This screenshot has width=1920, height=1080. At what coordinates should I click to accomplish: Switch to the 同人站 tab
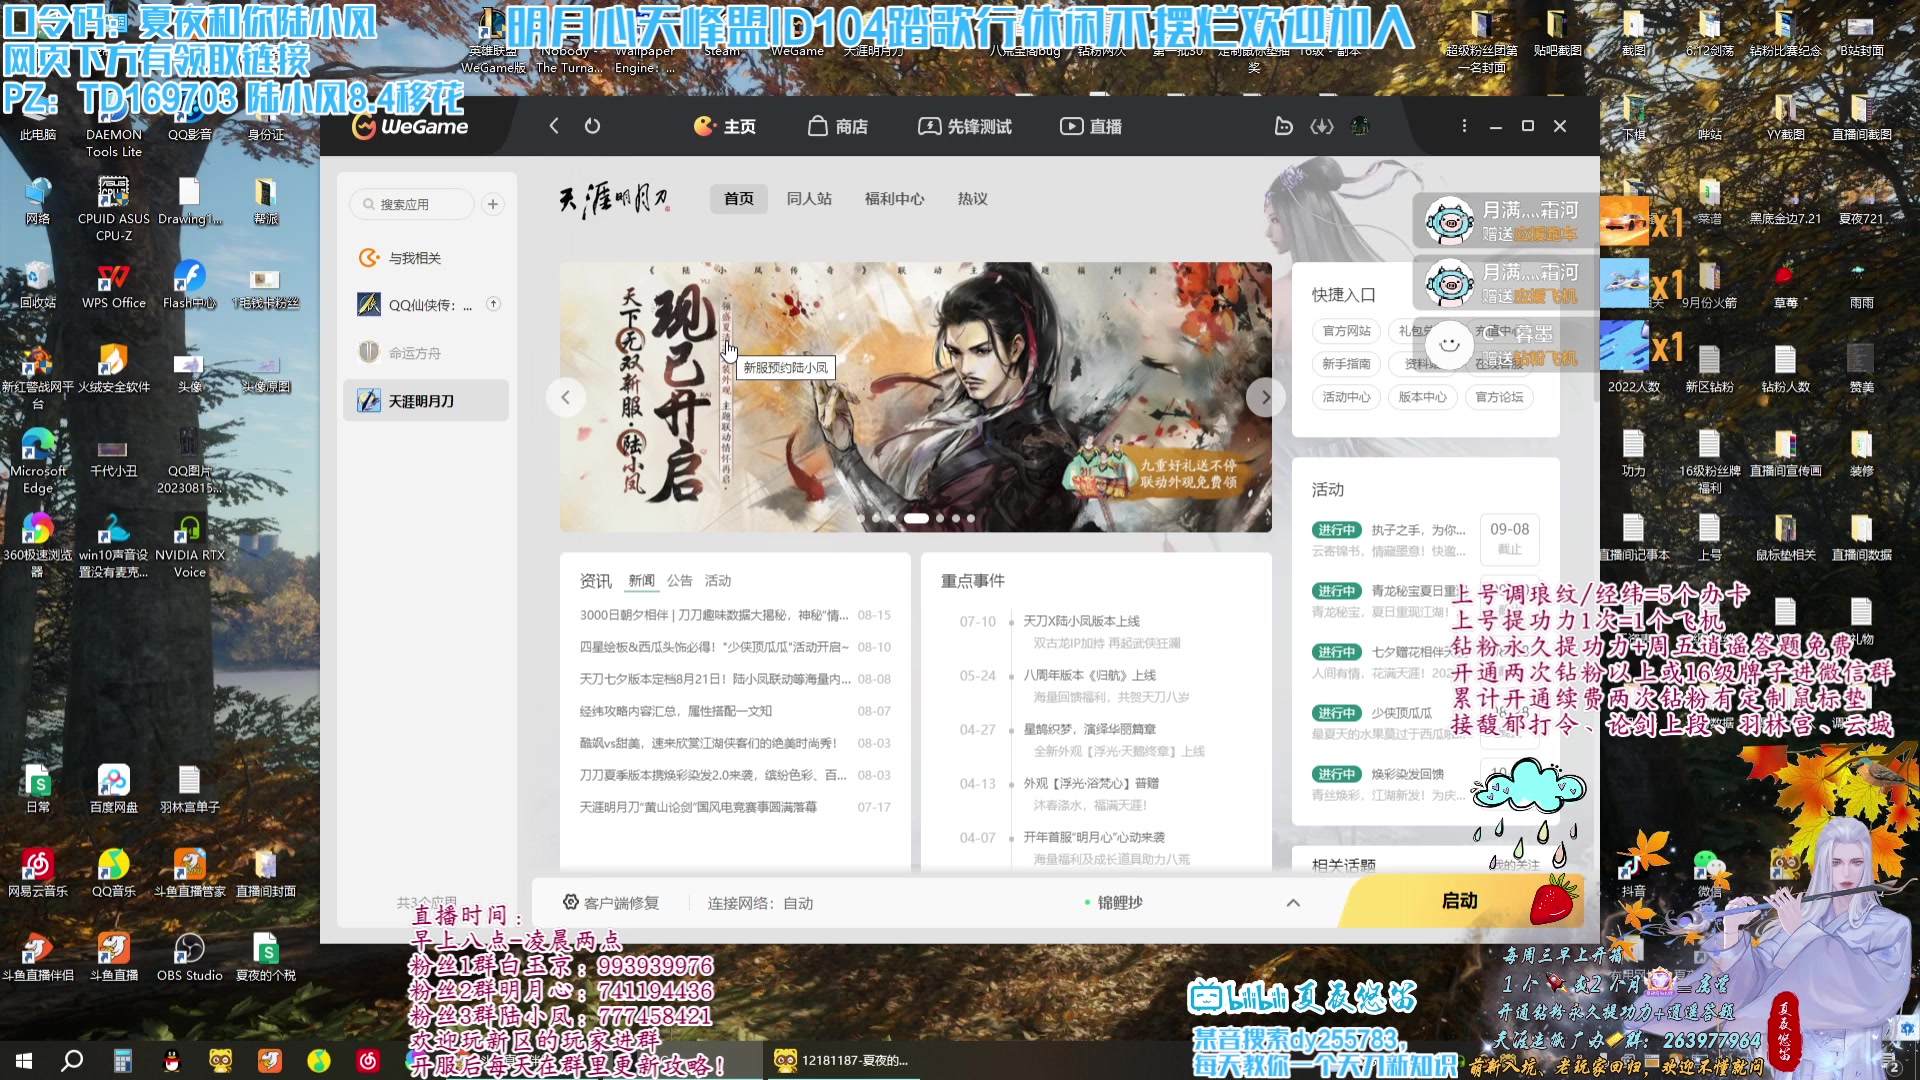(809, 199)
